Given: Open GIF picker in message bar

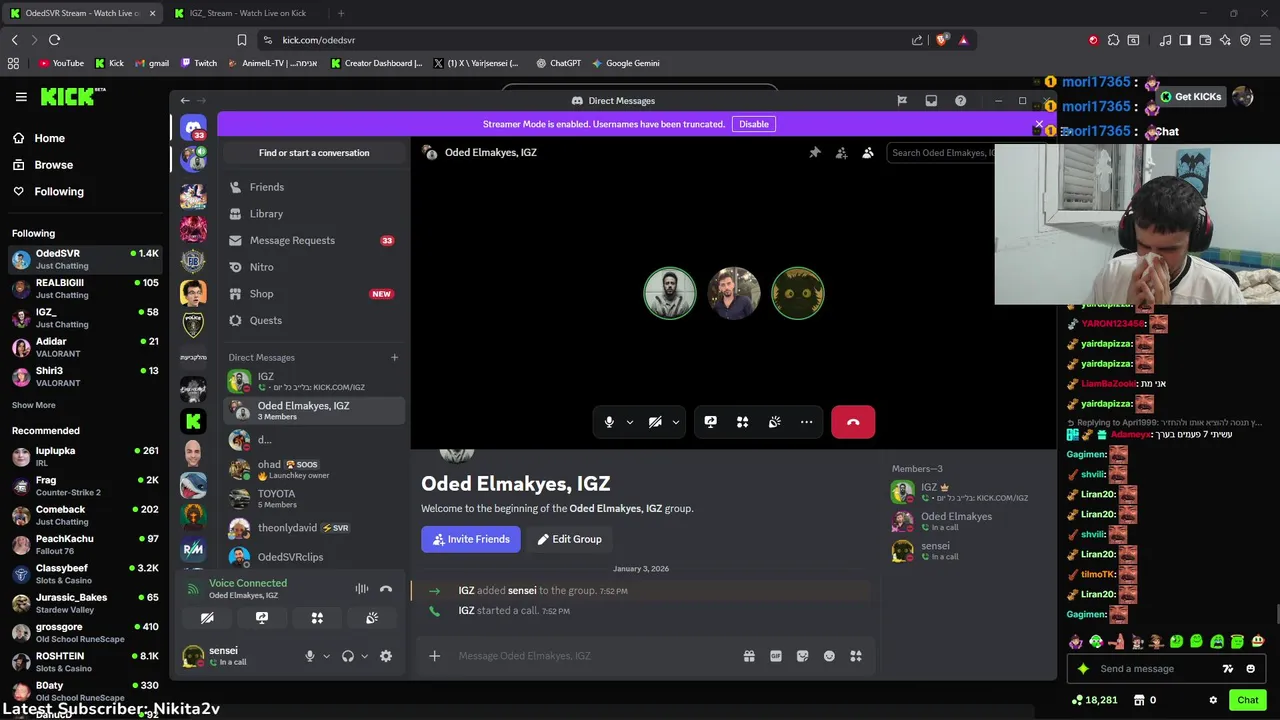Looking at the screenshot, I should pyautogui.click(x=776, y=656).
